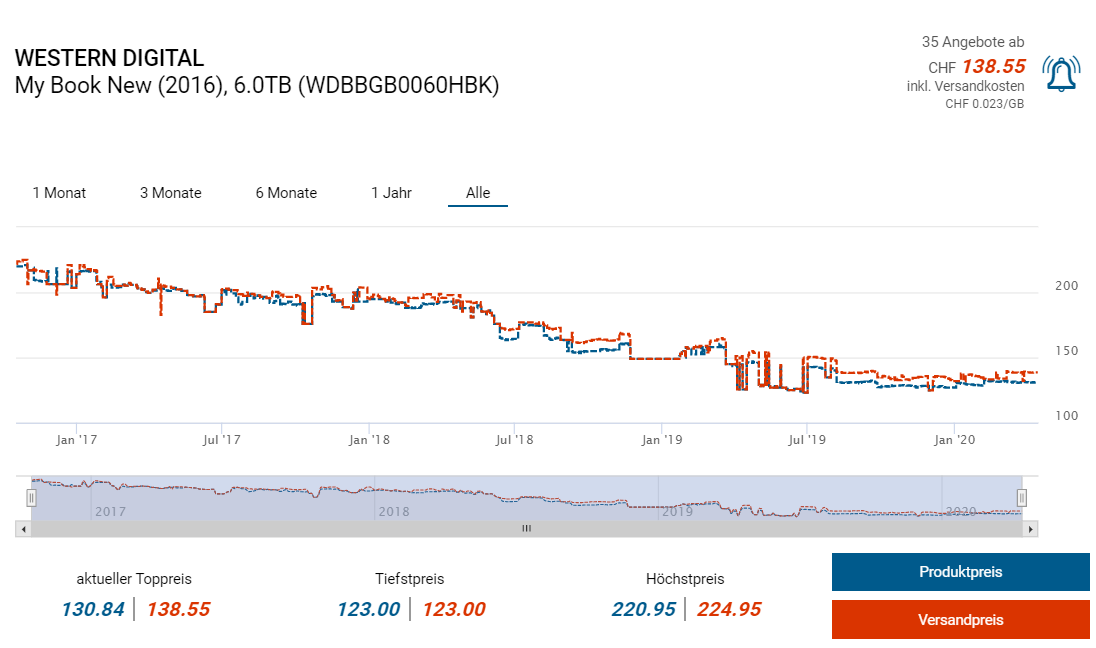This screenshot has height=648, width=1096.
Task: Click the My Book New product title
Action: (256, 85)
